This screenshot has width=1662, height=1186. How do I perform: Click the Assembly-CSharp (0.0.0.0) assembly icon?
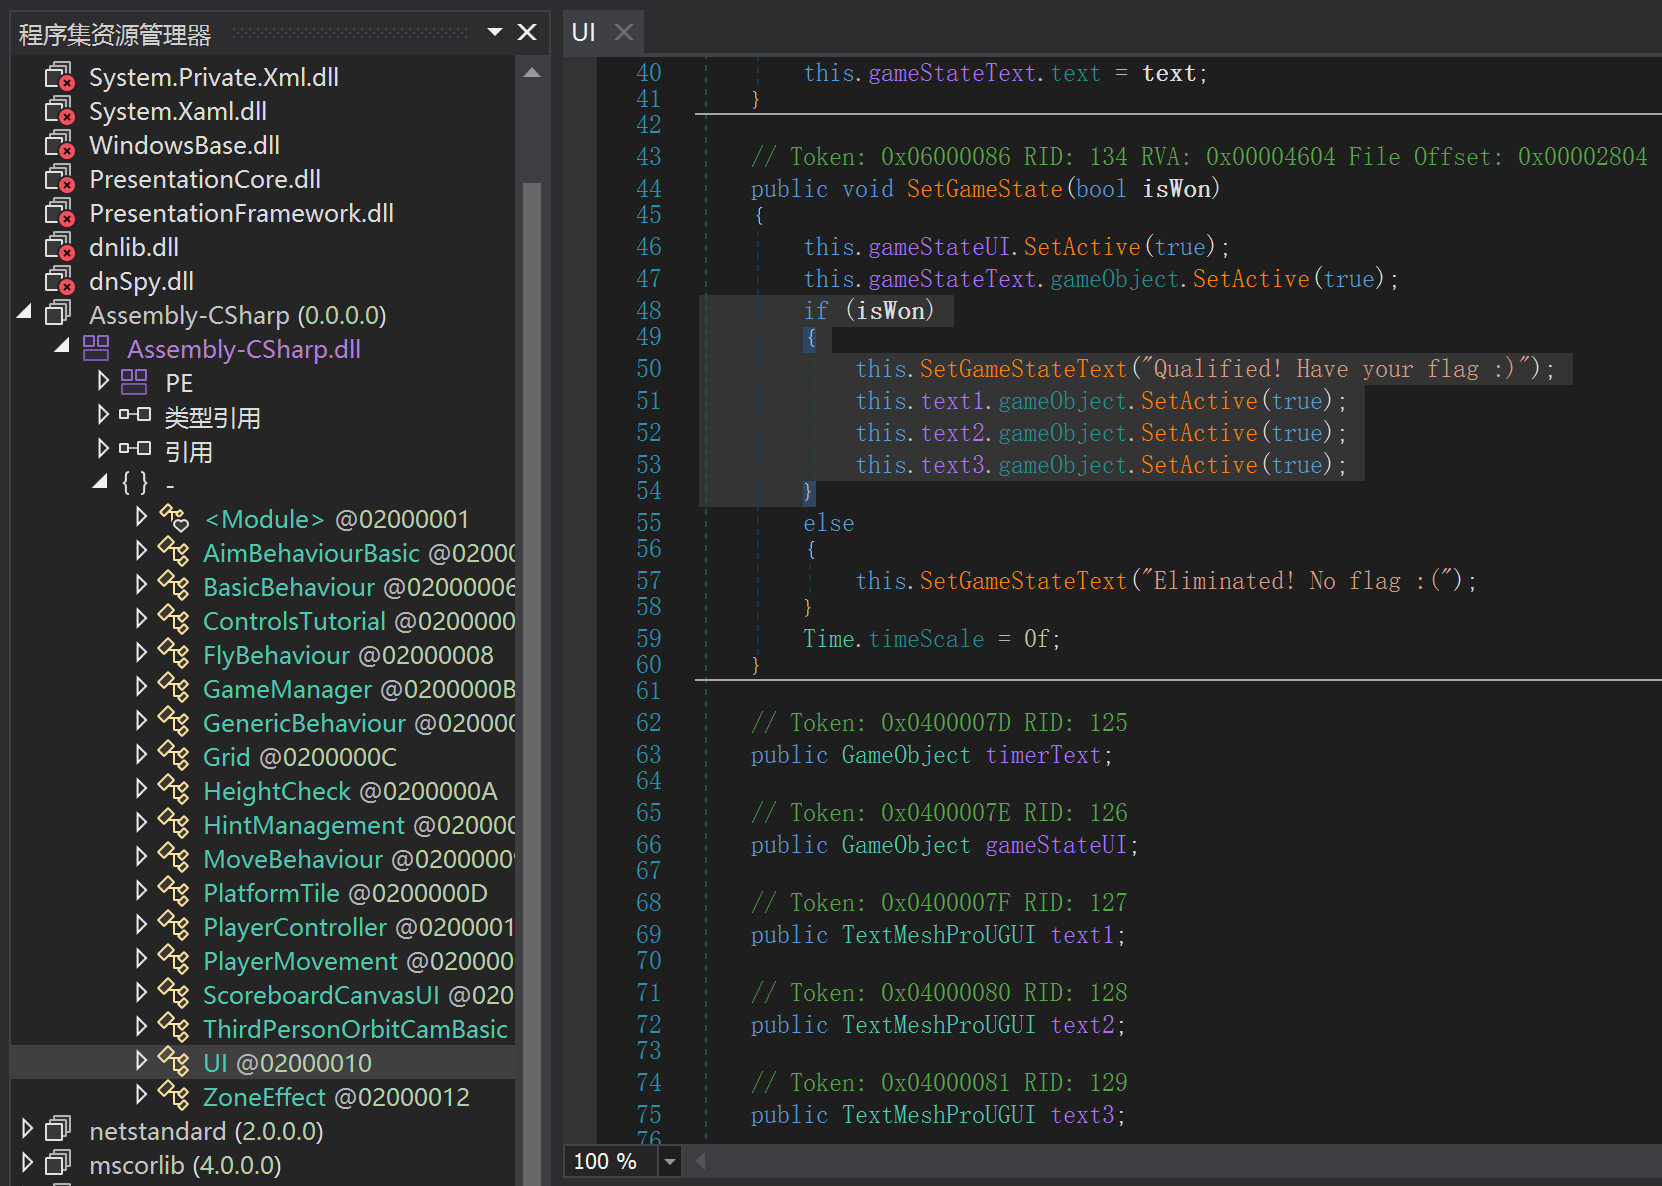[x=59, y=314]
